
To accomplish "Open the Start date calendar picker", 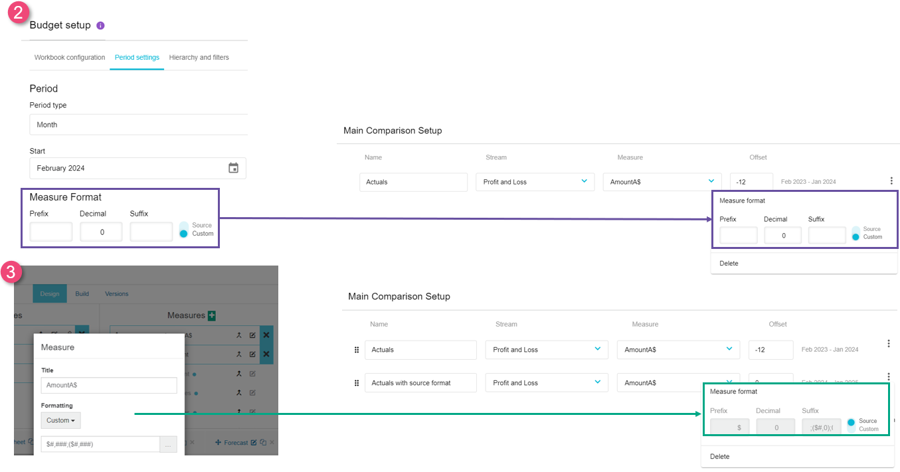I will 233,168.
